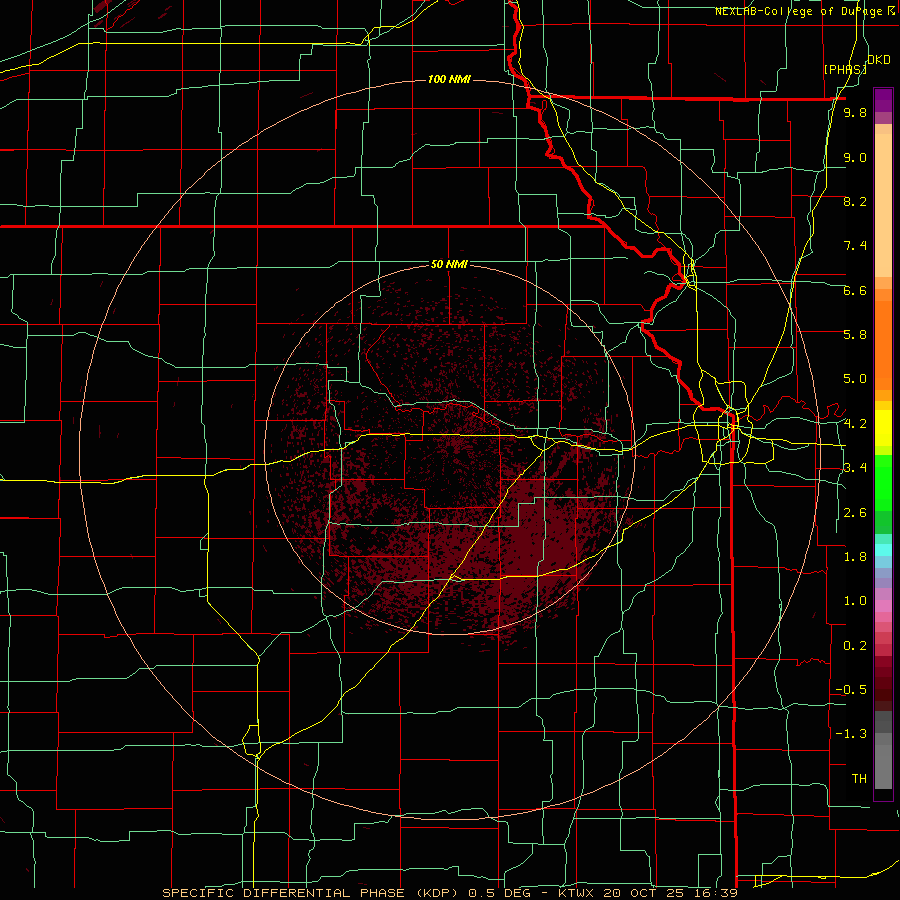Click the "50 NMI" range ring label
Viewport: 900px width, 900px height.
[x=449, y=264]
